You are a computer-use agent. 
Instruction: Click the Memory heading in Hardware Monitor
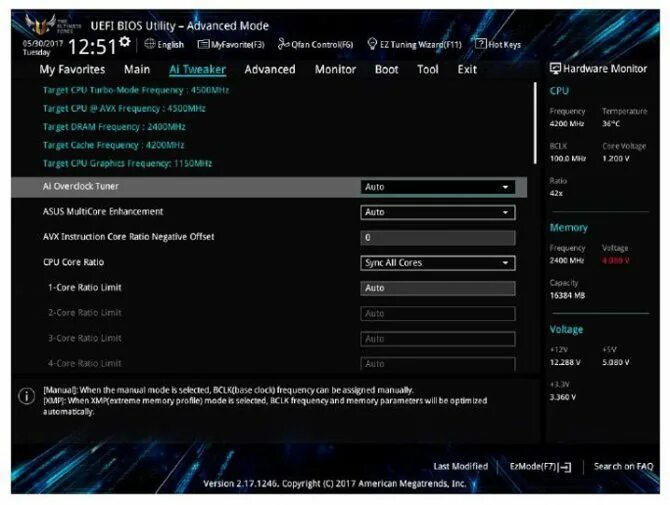tap(569, 227)
